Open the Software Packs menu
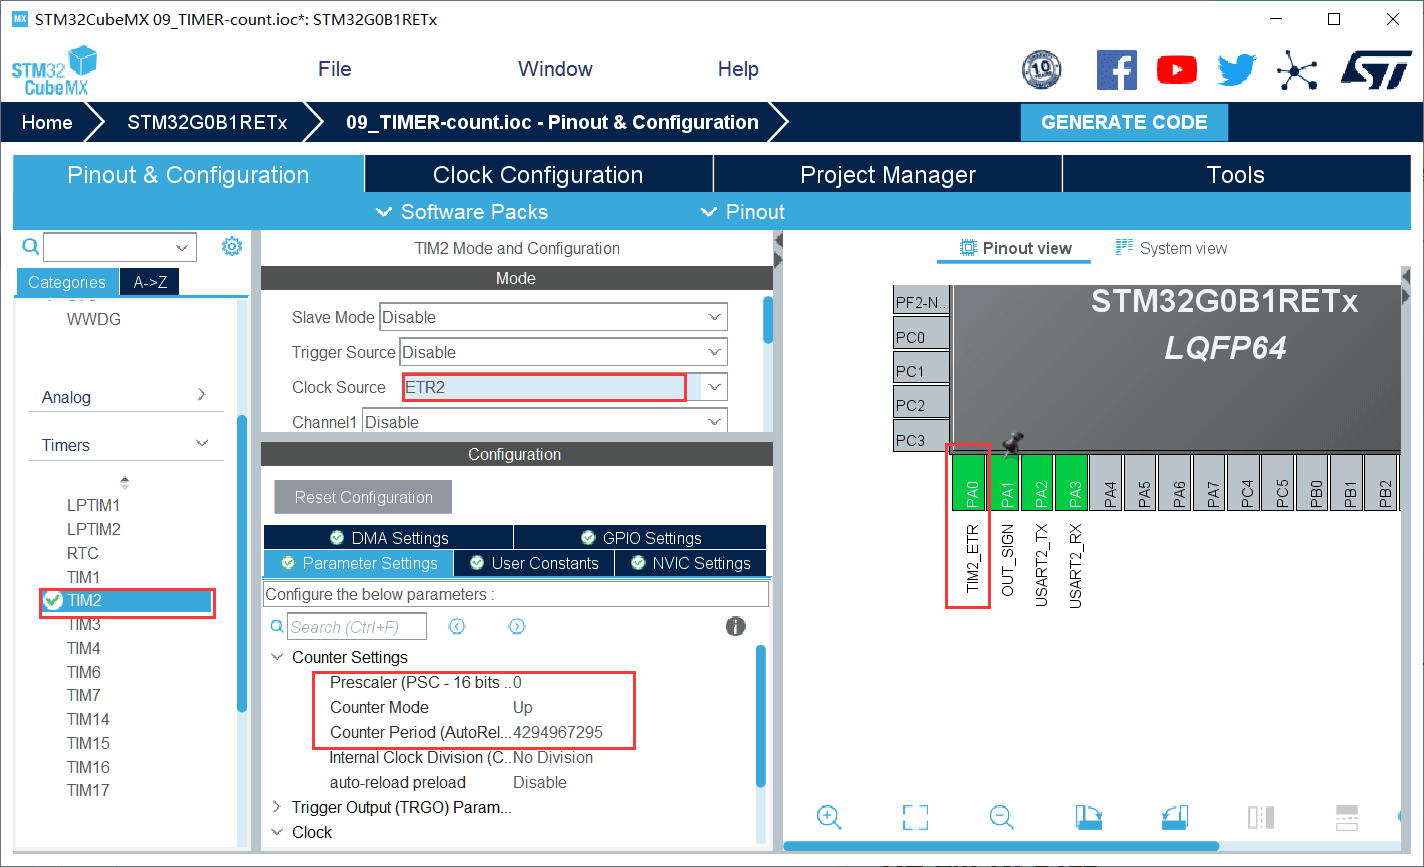Screen dimensions: 1424x867 (x=461, y=212)
